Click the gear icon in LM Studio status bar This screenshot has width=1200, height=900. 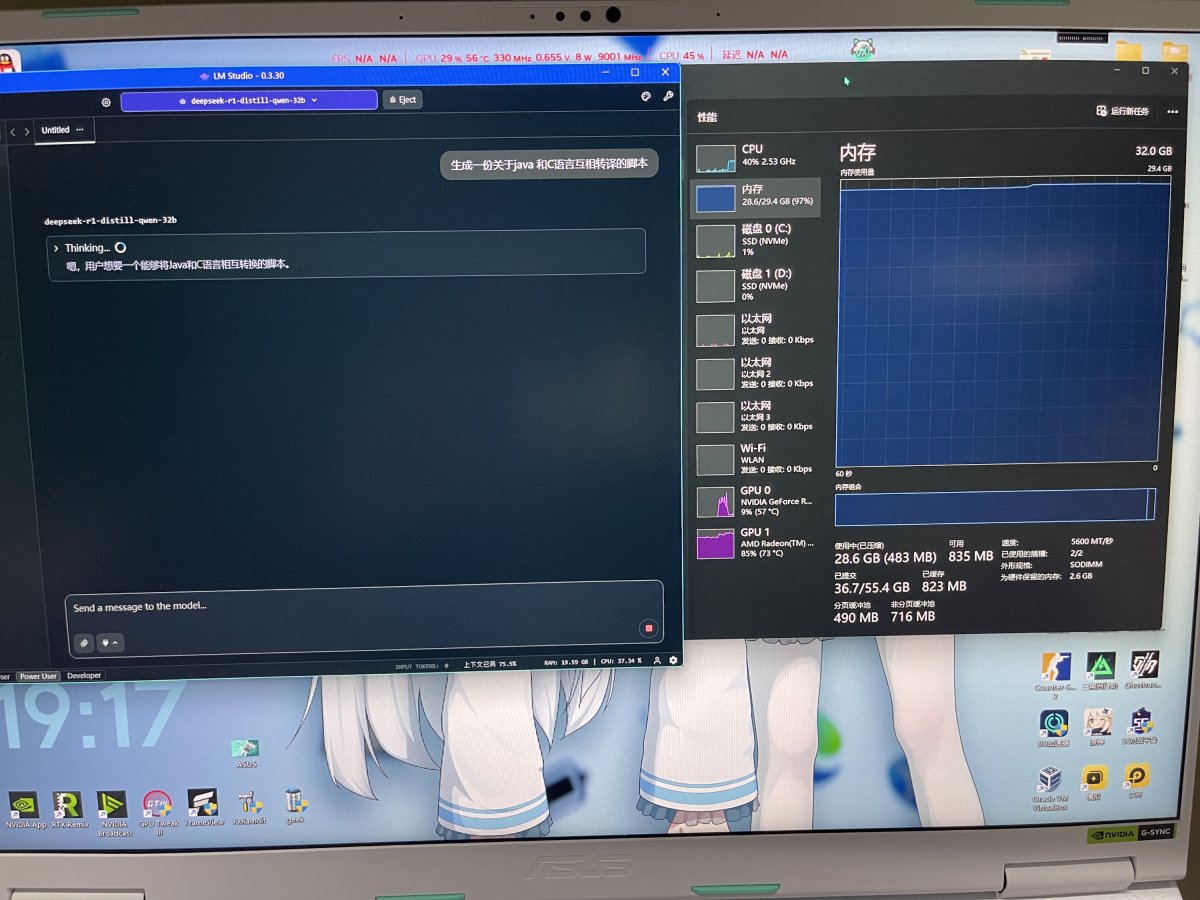673,660
